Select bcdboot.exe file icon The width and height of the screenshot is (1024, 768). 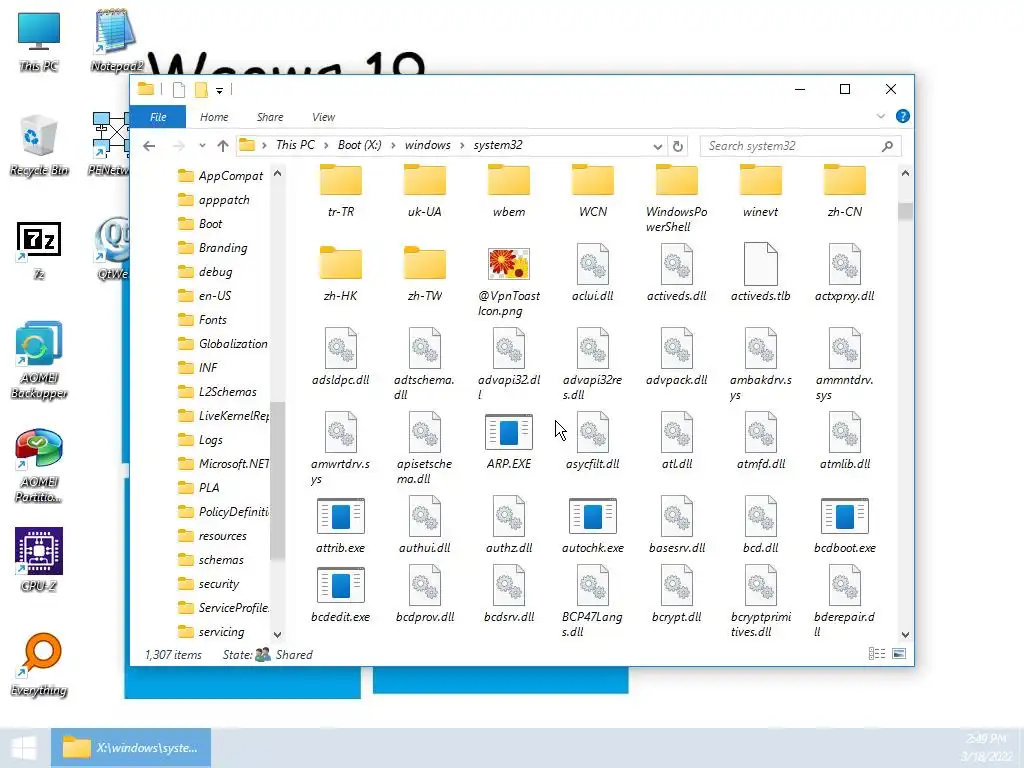pyautogui.click(x=844, y=516)
